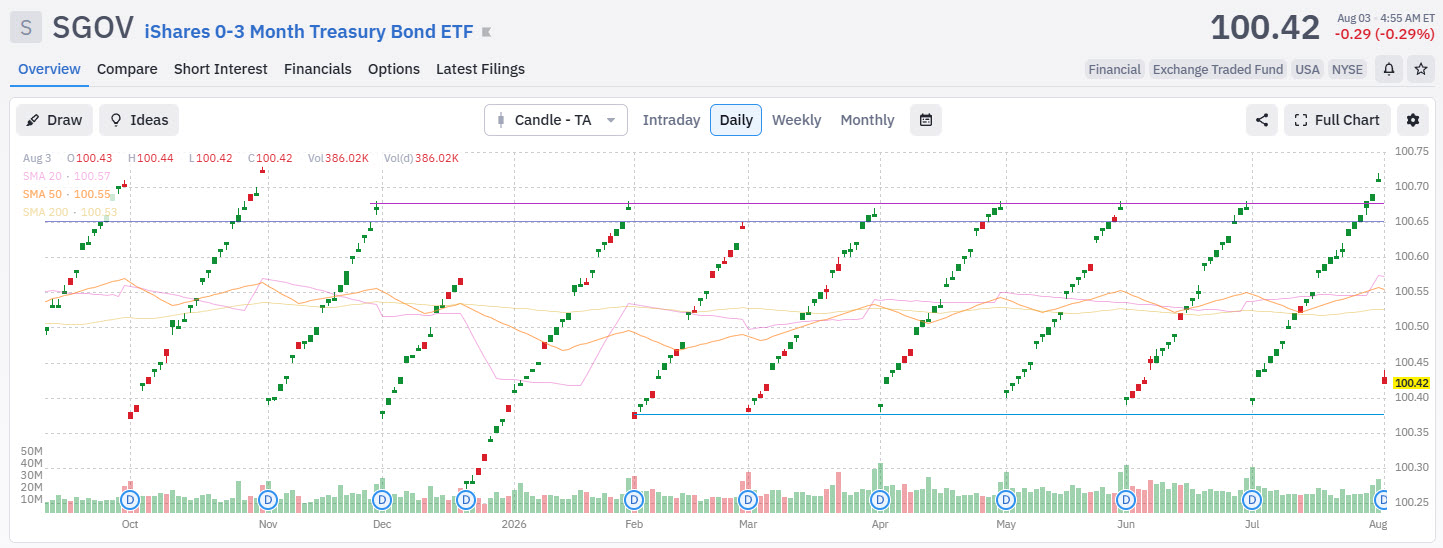Open the Ideas button
Viewport: 1443px width, 548px height.
point(139,120)
